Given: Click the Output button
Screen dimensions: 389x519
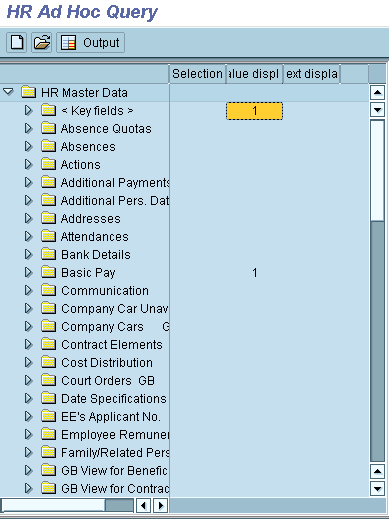Looking at the screenshot, I should [x=91, y=42].
